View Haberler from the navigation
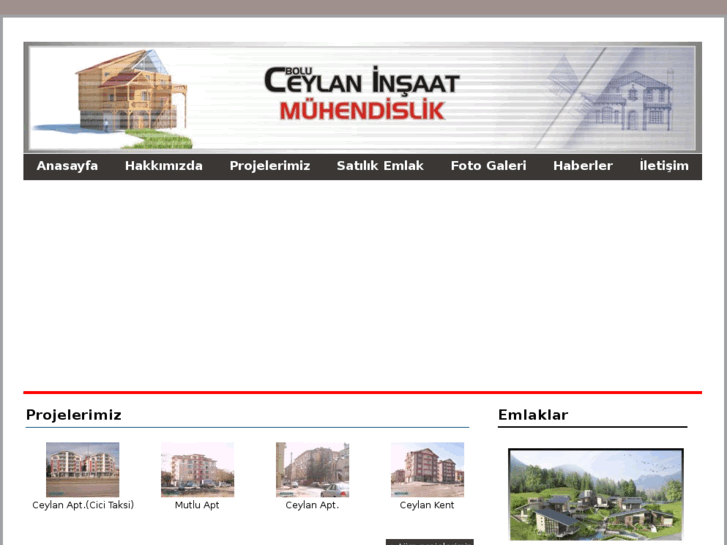727x545 pixels. [583, 166]
